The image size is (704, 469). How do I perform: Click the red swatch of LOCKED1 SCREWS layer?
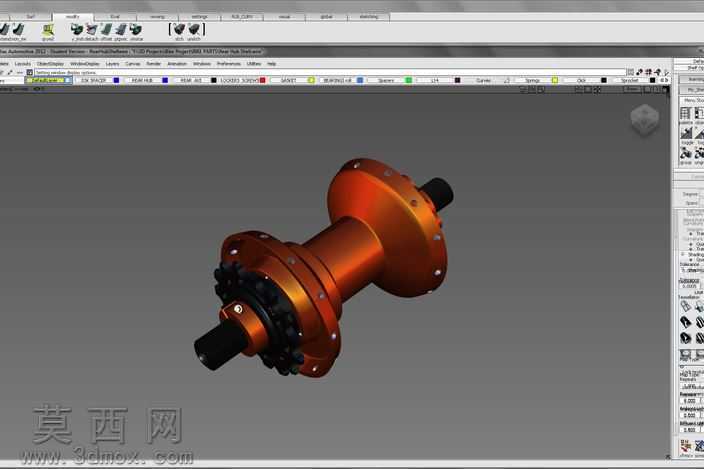[x=263, y=80]
